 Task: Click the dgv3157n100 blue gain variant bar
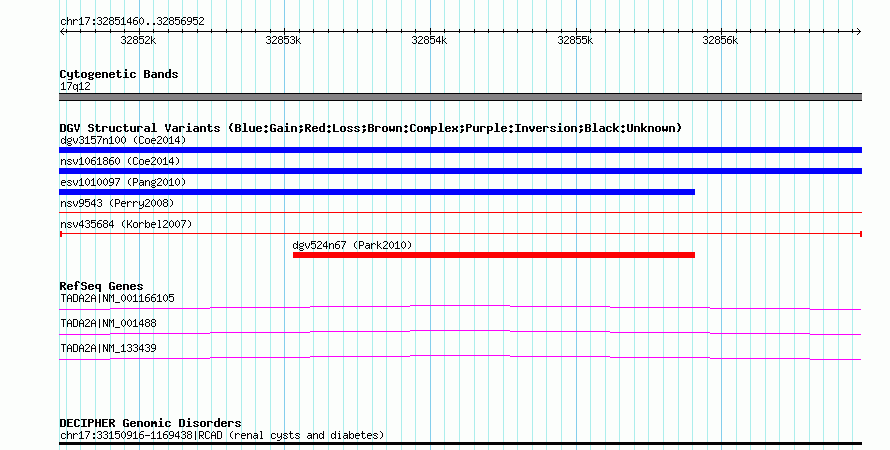pos(460,150)
